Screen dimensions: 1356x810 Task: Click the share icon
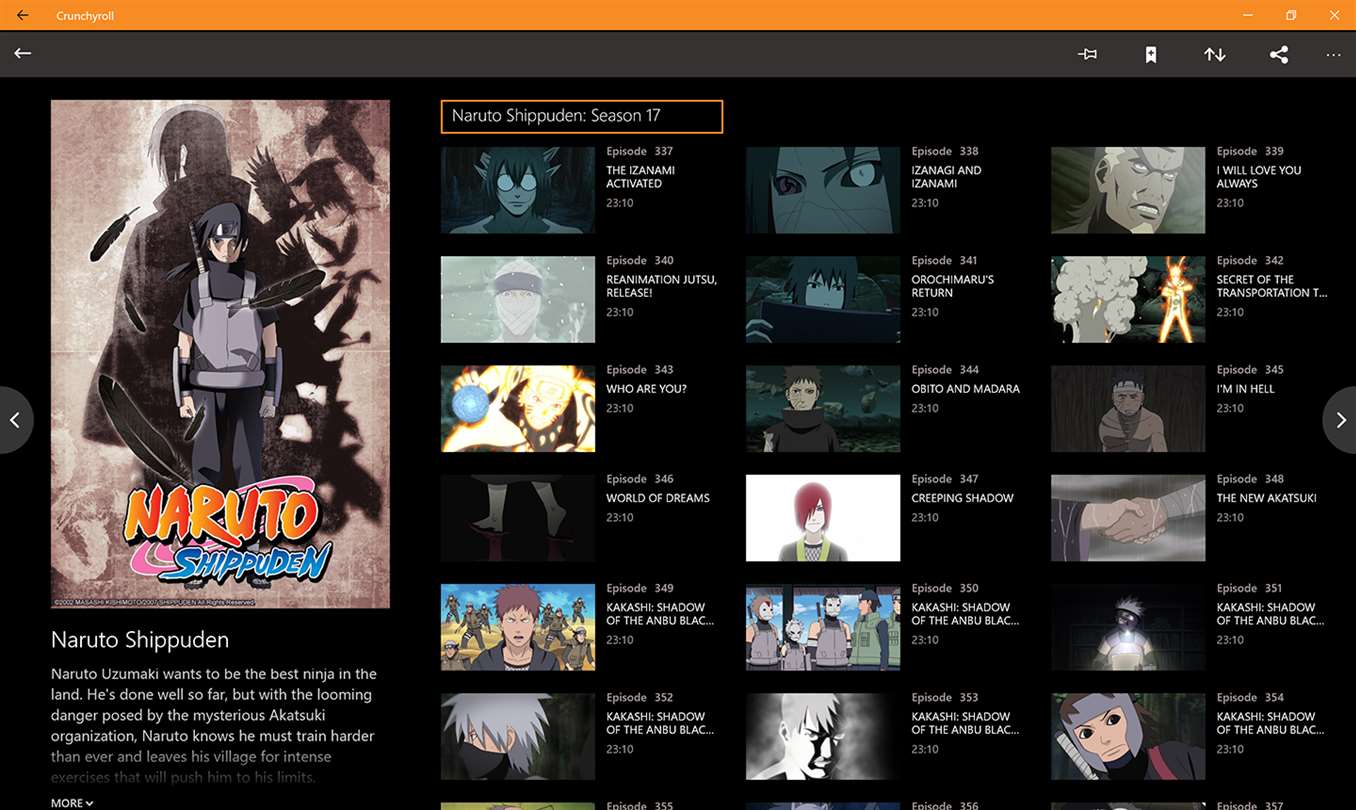[1279, 54]
